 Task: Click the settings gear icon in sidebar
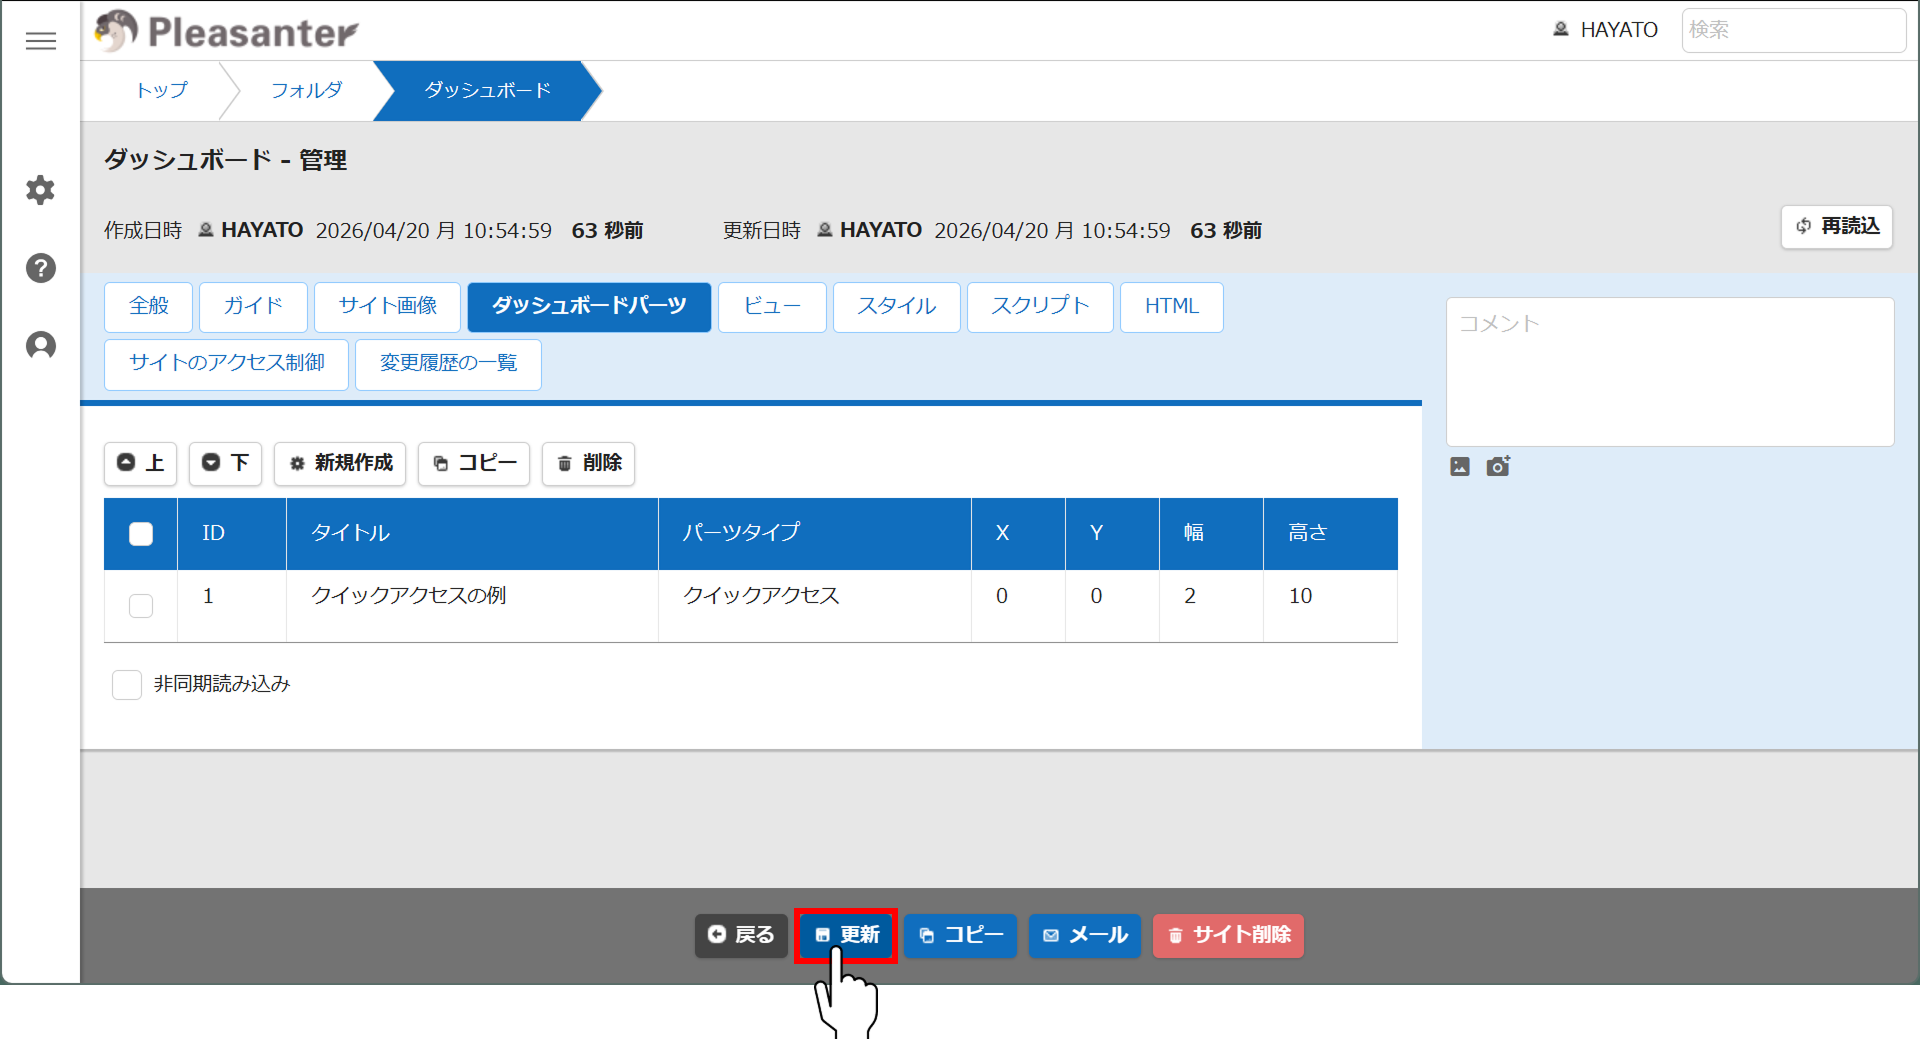[41, 190]
